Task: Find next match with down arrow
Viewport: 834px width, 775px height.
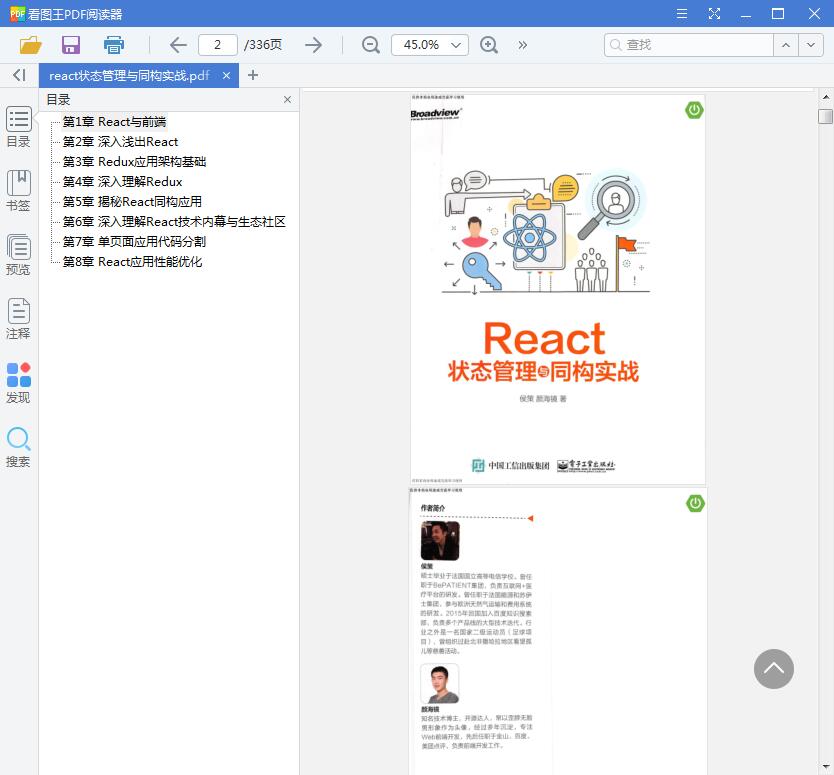Action: pos(811,45)
